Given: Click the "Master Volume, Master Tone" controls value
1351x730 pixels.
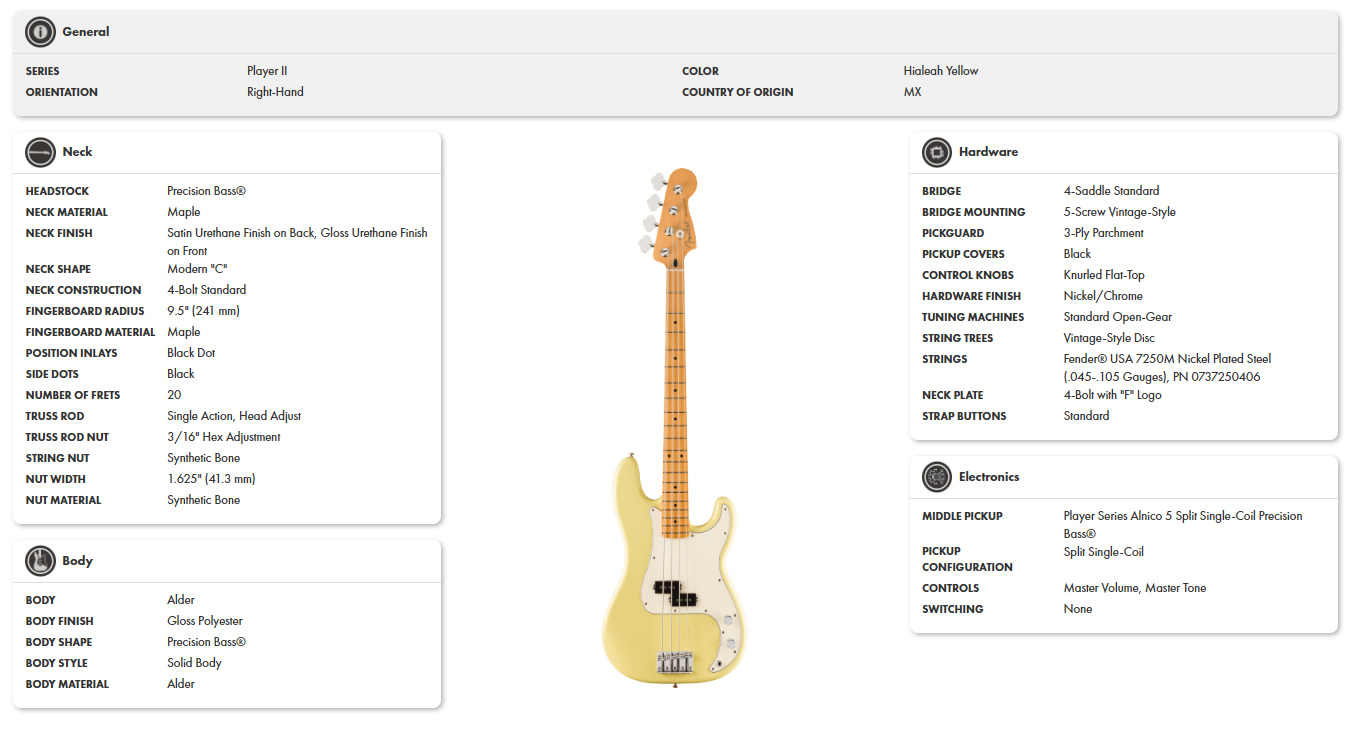Looking at the screenshot, I should coord(1135,588).
